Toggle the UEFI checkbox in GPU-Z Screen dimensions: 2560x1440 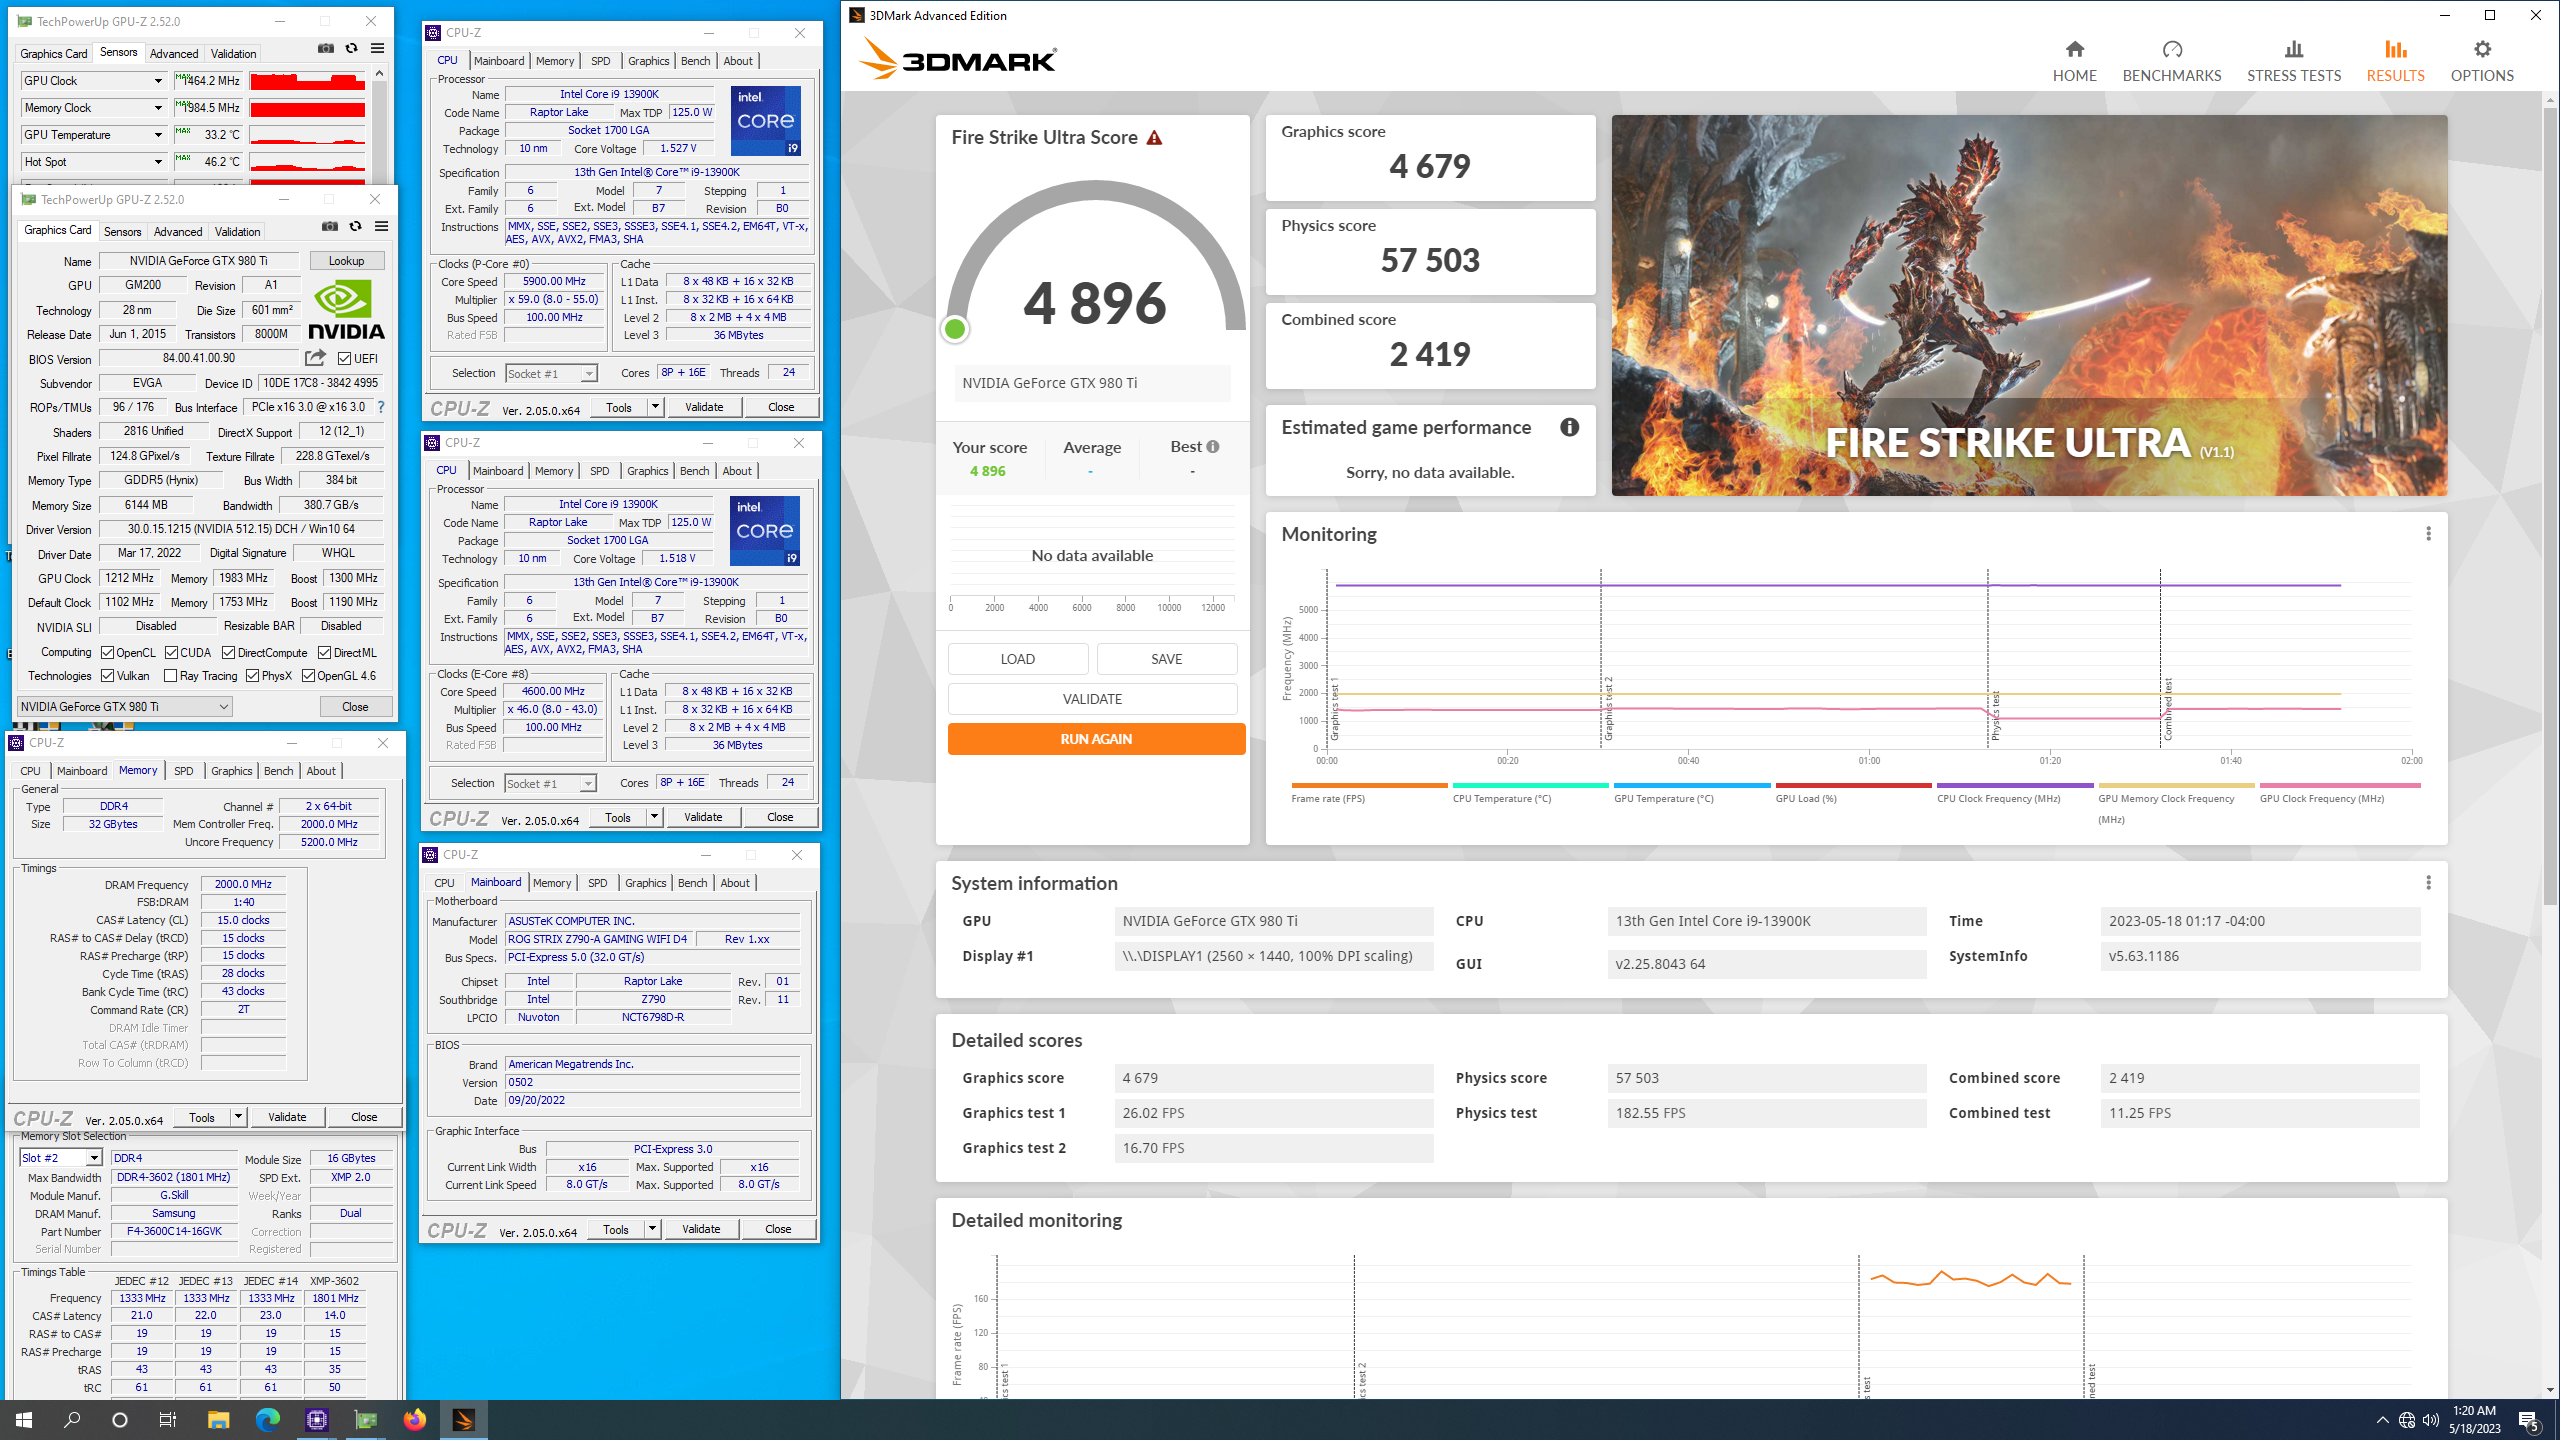[344, 358]
